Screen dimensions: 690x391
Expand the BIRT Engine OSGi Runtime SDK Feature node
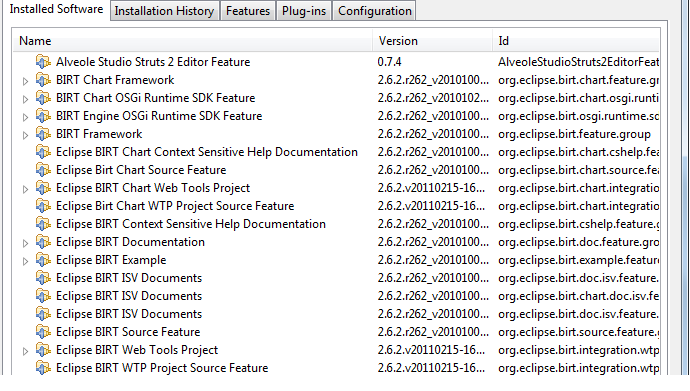click(25, 117)
